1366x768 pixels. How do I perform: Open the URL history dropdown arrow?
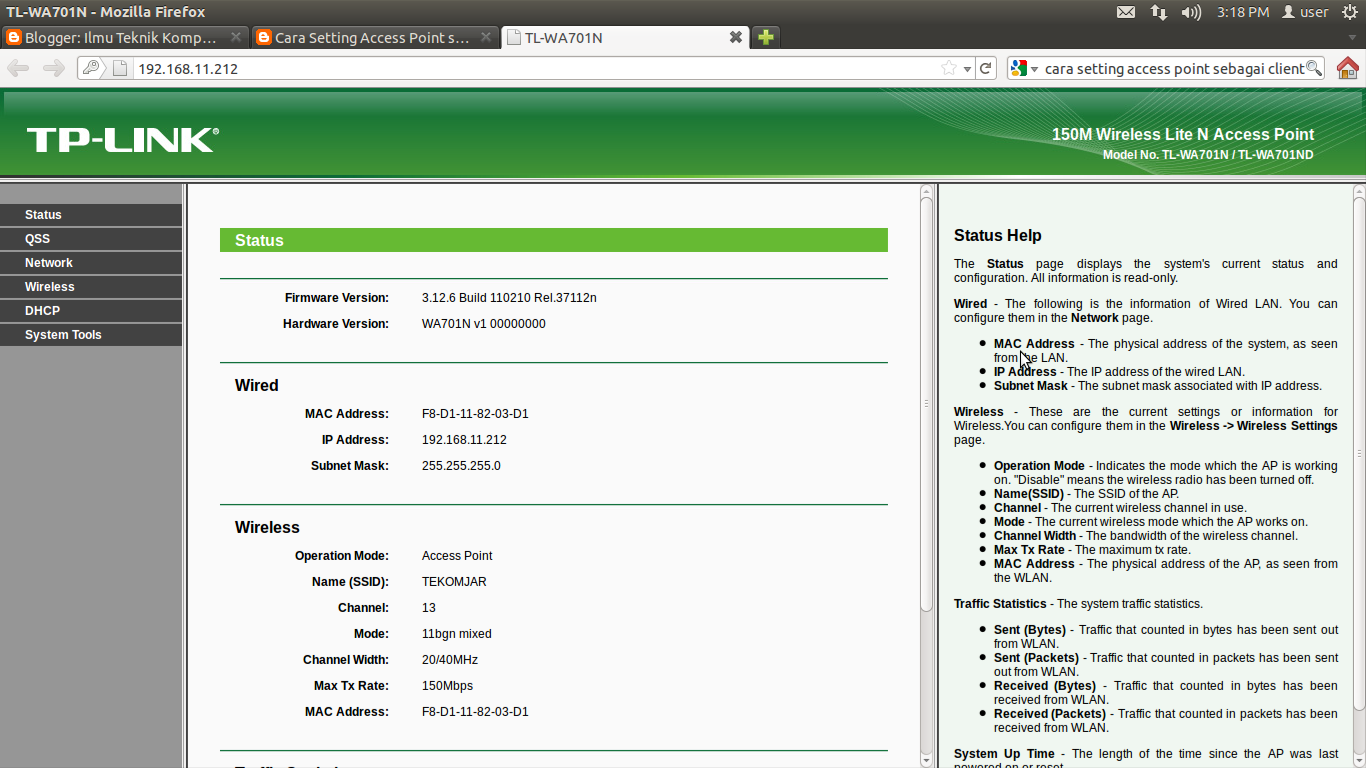point(967,69)
